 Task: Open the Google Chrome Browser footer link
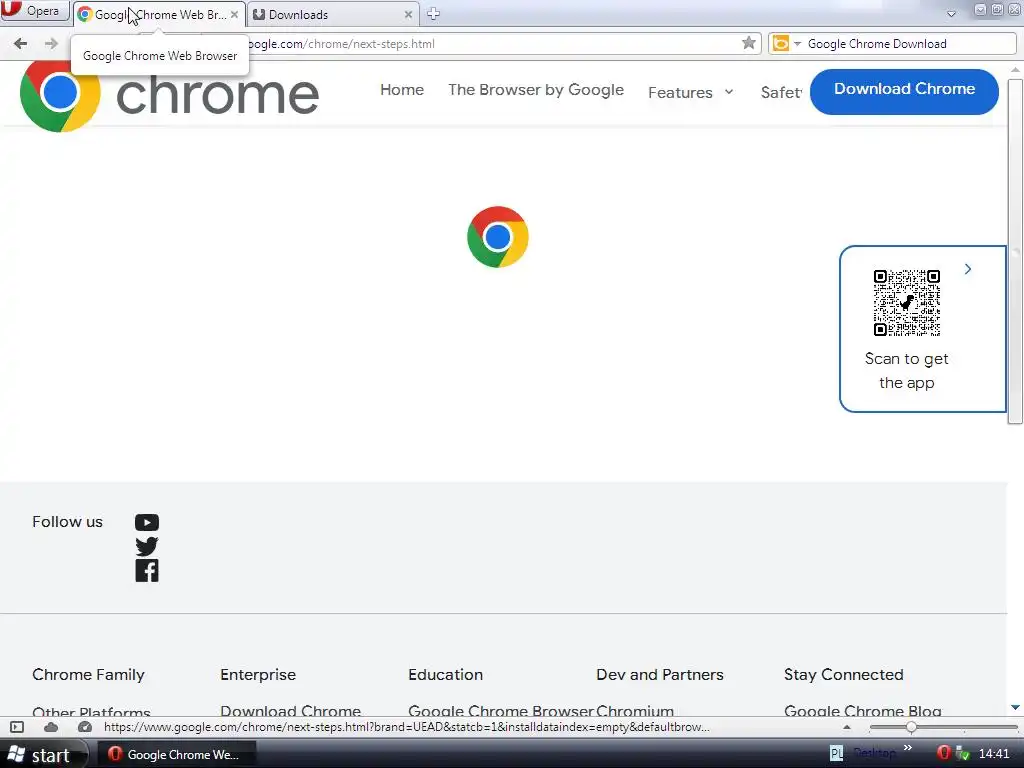pyautogui.click(x=501, y=711)
